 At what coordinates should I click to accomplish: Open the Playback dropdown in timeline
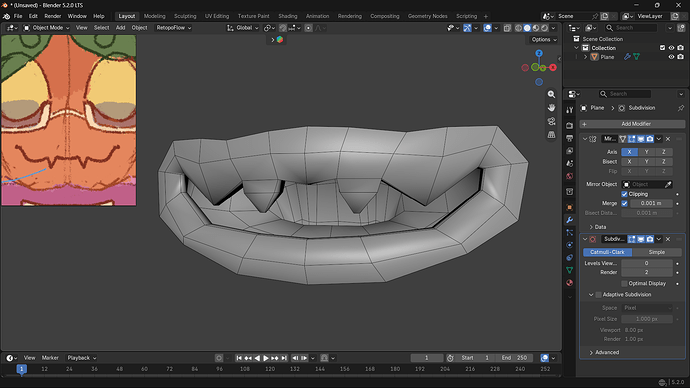pyautogui.click(x=81, y=358)
